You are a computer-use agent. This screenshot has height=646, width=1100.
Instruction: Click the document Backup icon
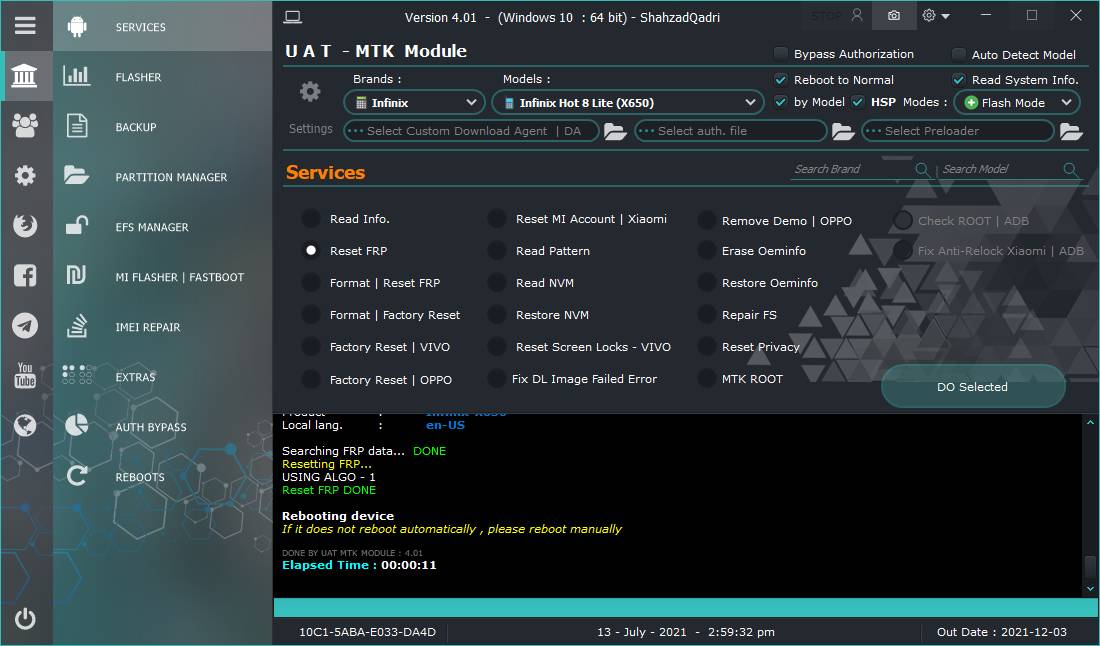(x=76, y=126)
